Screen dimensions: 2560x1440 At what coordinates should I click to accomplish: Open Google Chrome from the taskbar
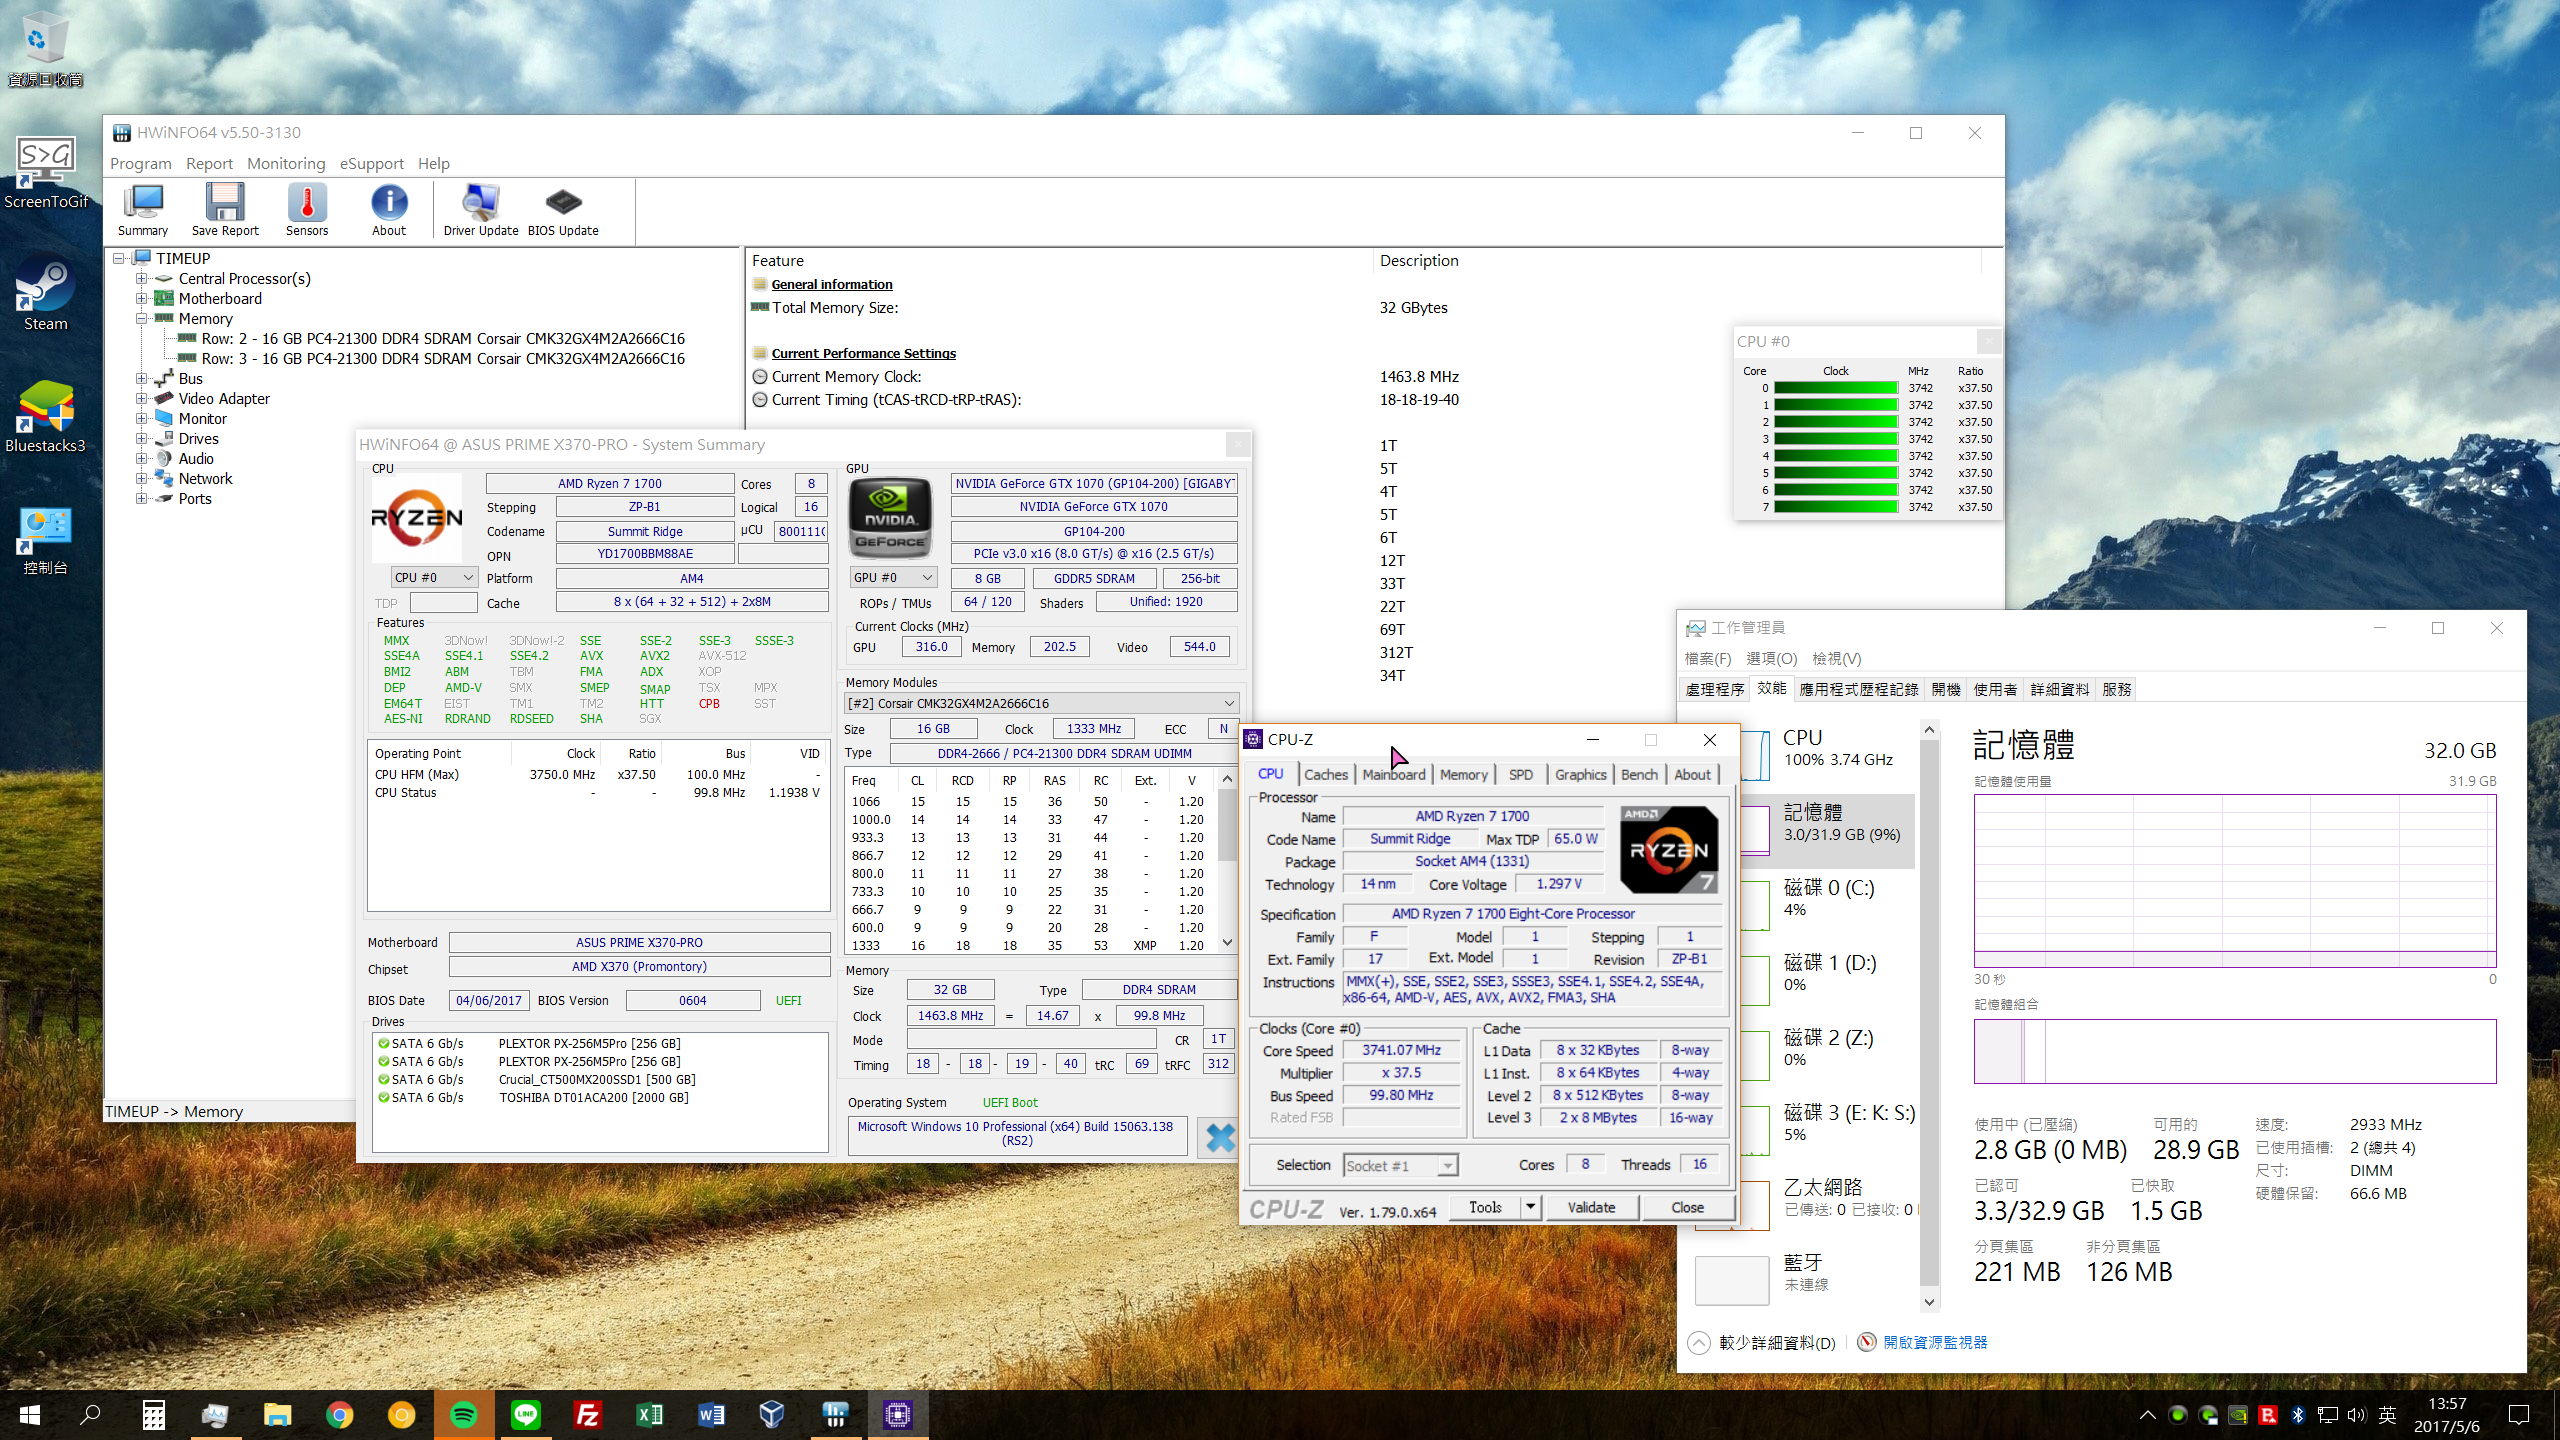[x=339, y=1415]
